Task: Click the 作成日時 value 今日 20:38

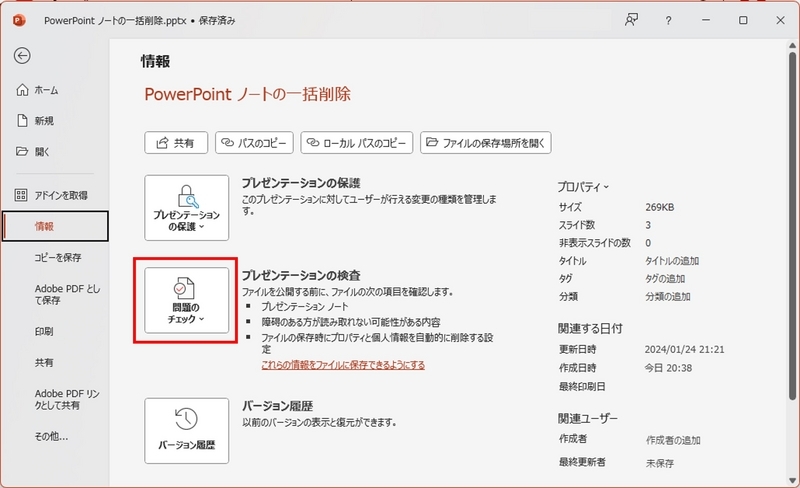Action: [x=668, y=368]
